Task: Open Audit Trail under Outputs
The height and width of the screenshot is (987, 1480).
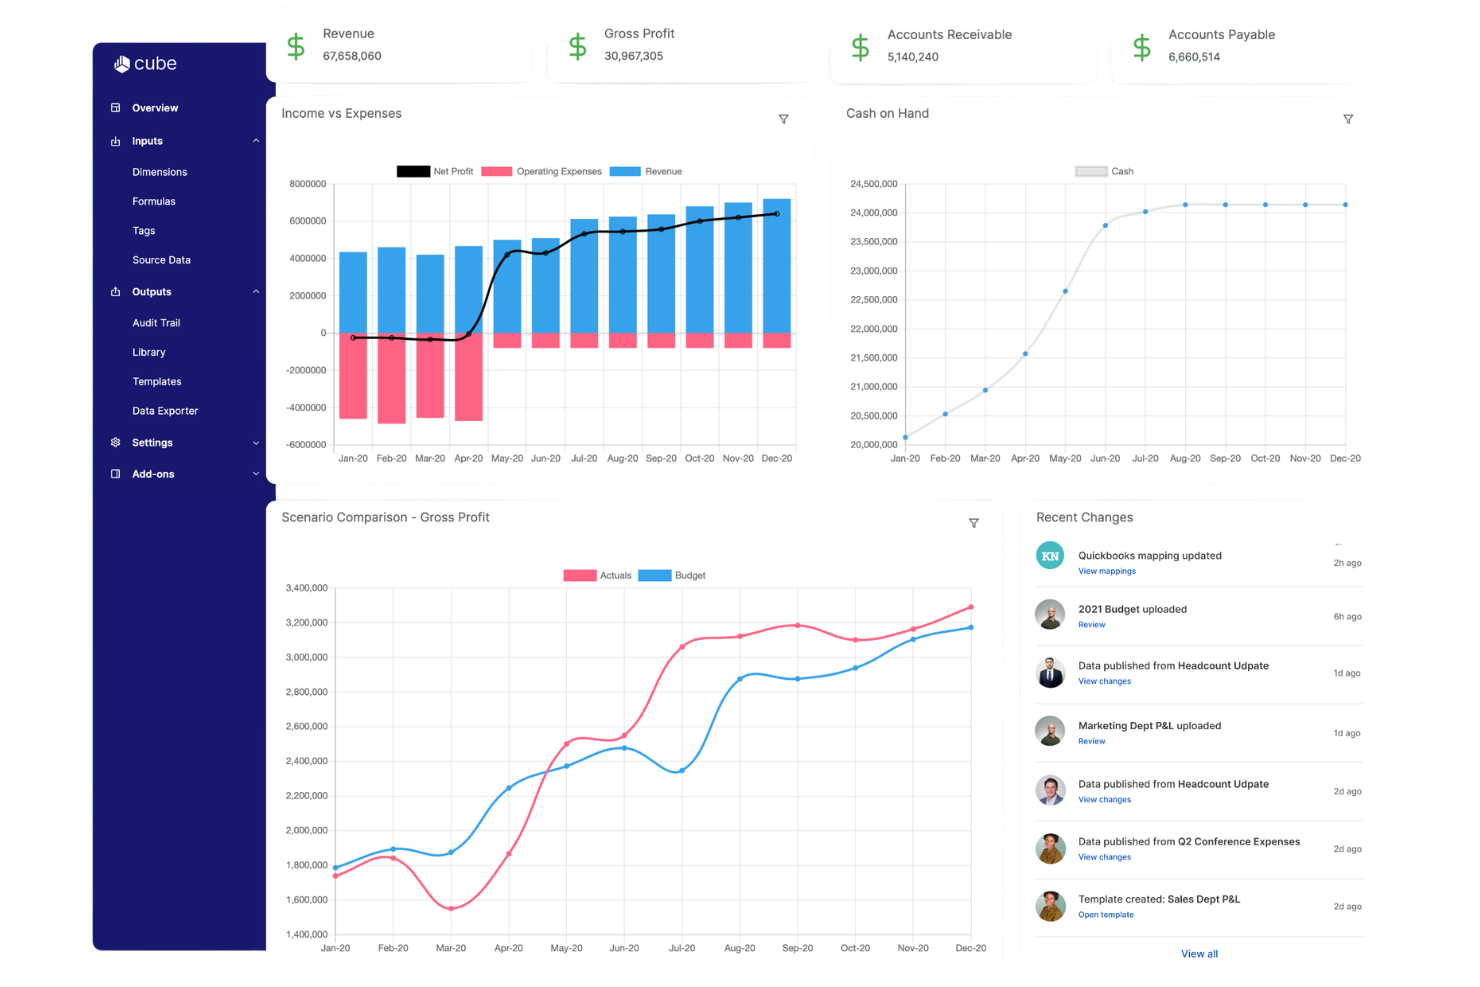Action: click(156, 323)
